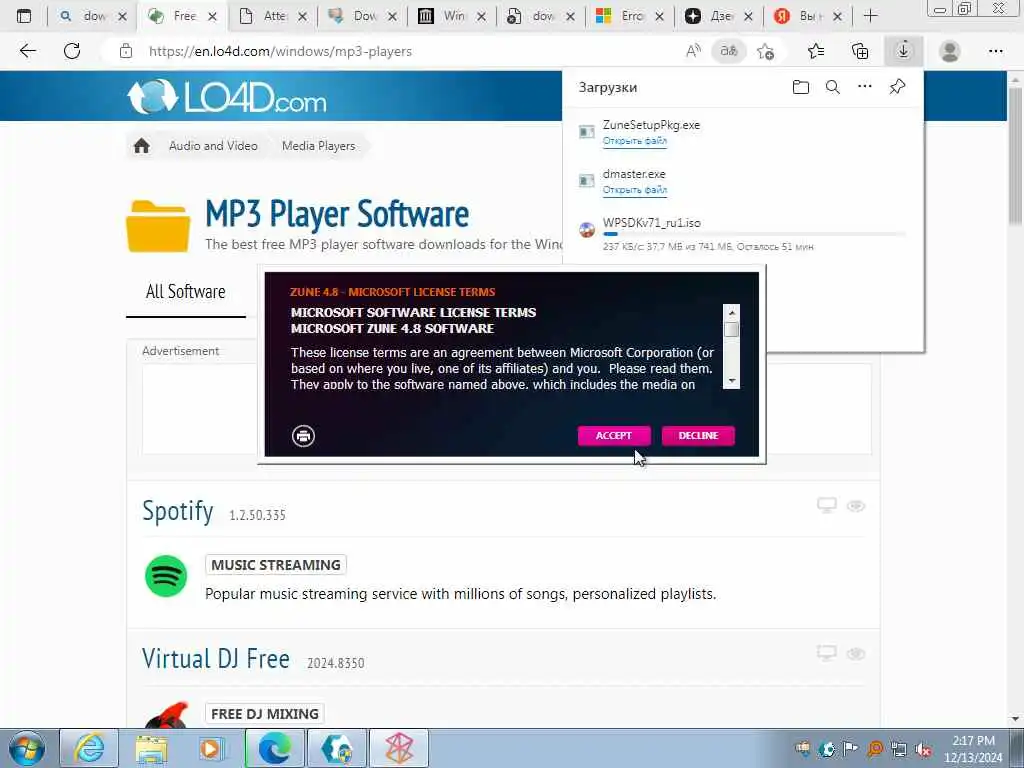Screen dimensions: 1024x768
Task: Open Media Players breadcrumb
Action: pyautogui.click(x=319, y=146)
